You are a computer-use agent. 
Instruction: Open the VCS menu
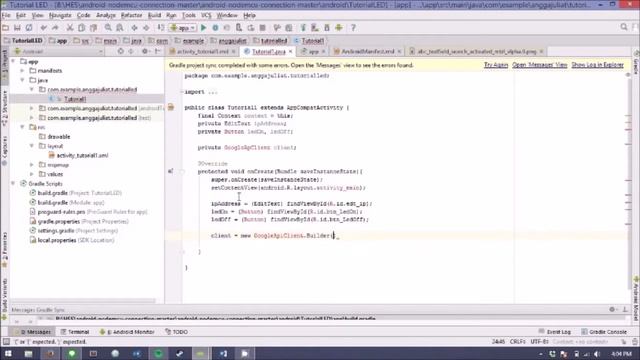pyautogui.click(x=206, y=15)
